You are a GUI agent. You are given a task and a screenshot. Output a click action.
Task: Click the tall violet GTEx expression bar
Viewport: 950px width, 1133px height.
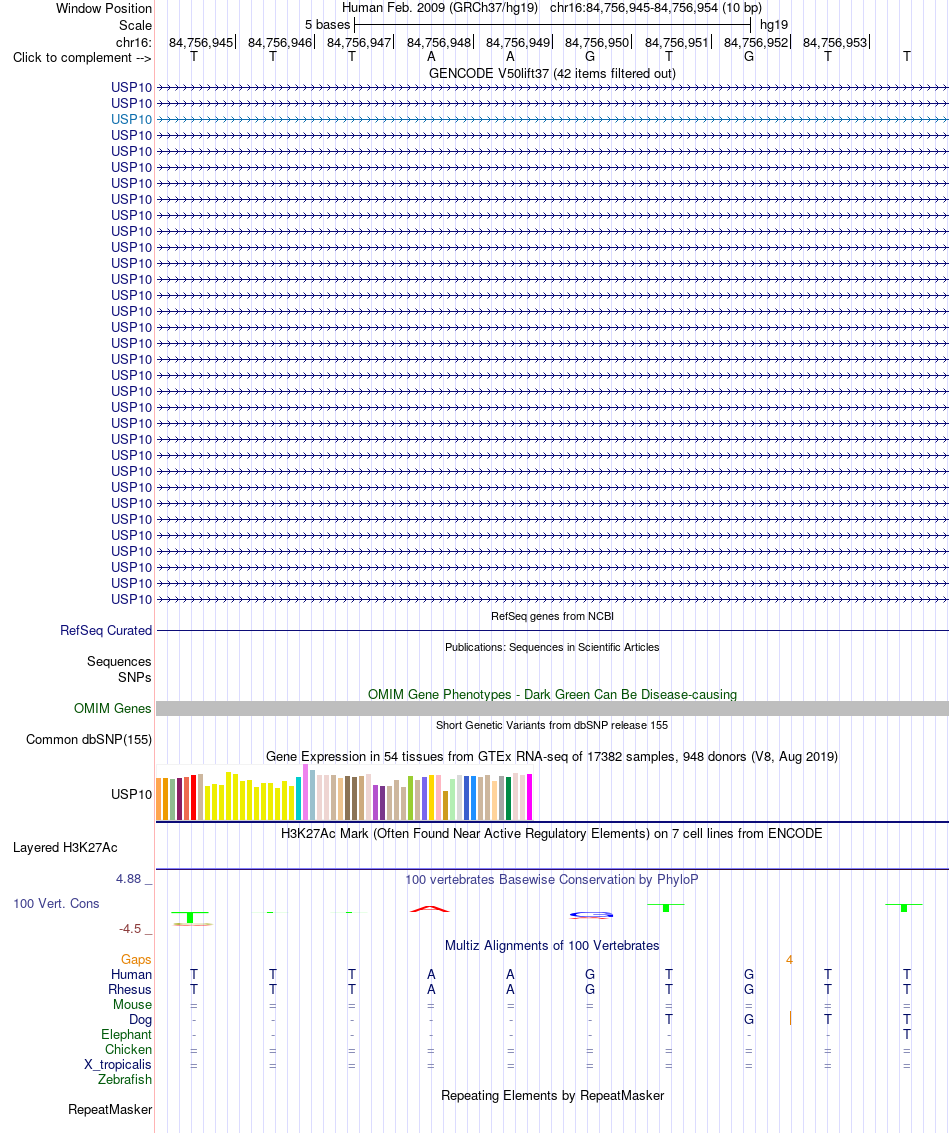pyautogui.click(x=306, y=792)
